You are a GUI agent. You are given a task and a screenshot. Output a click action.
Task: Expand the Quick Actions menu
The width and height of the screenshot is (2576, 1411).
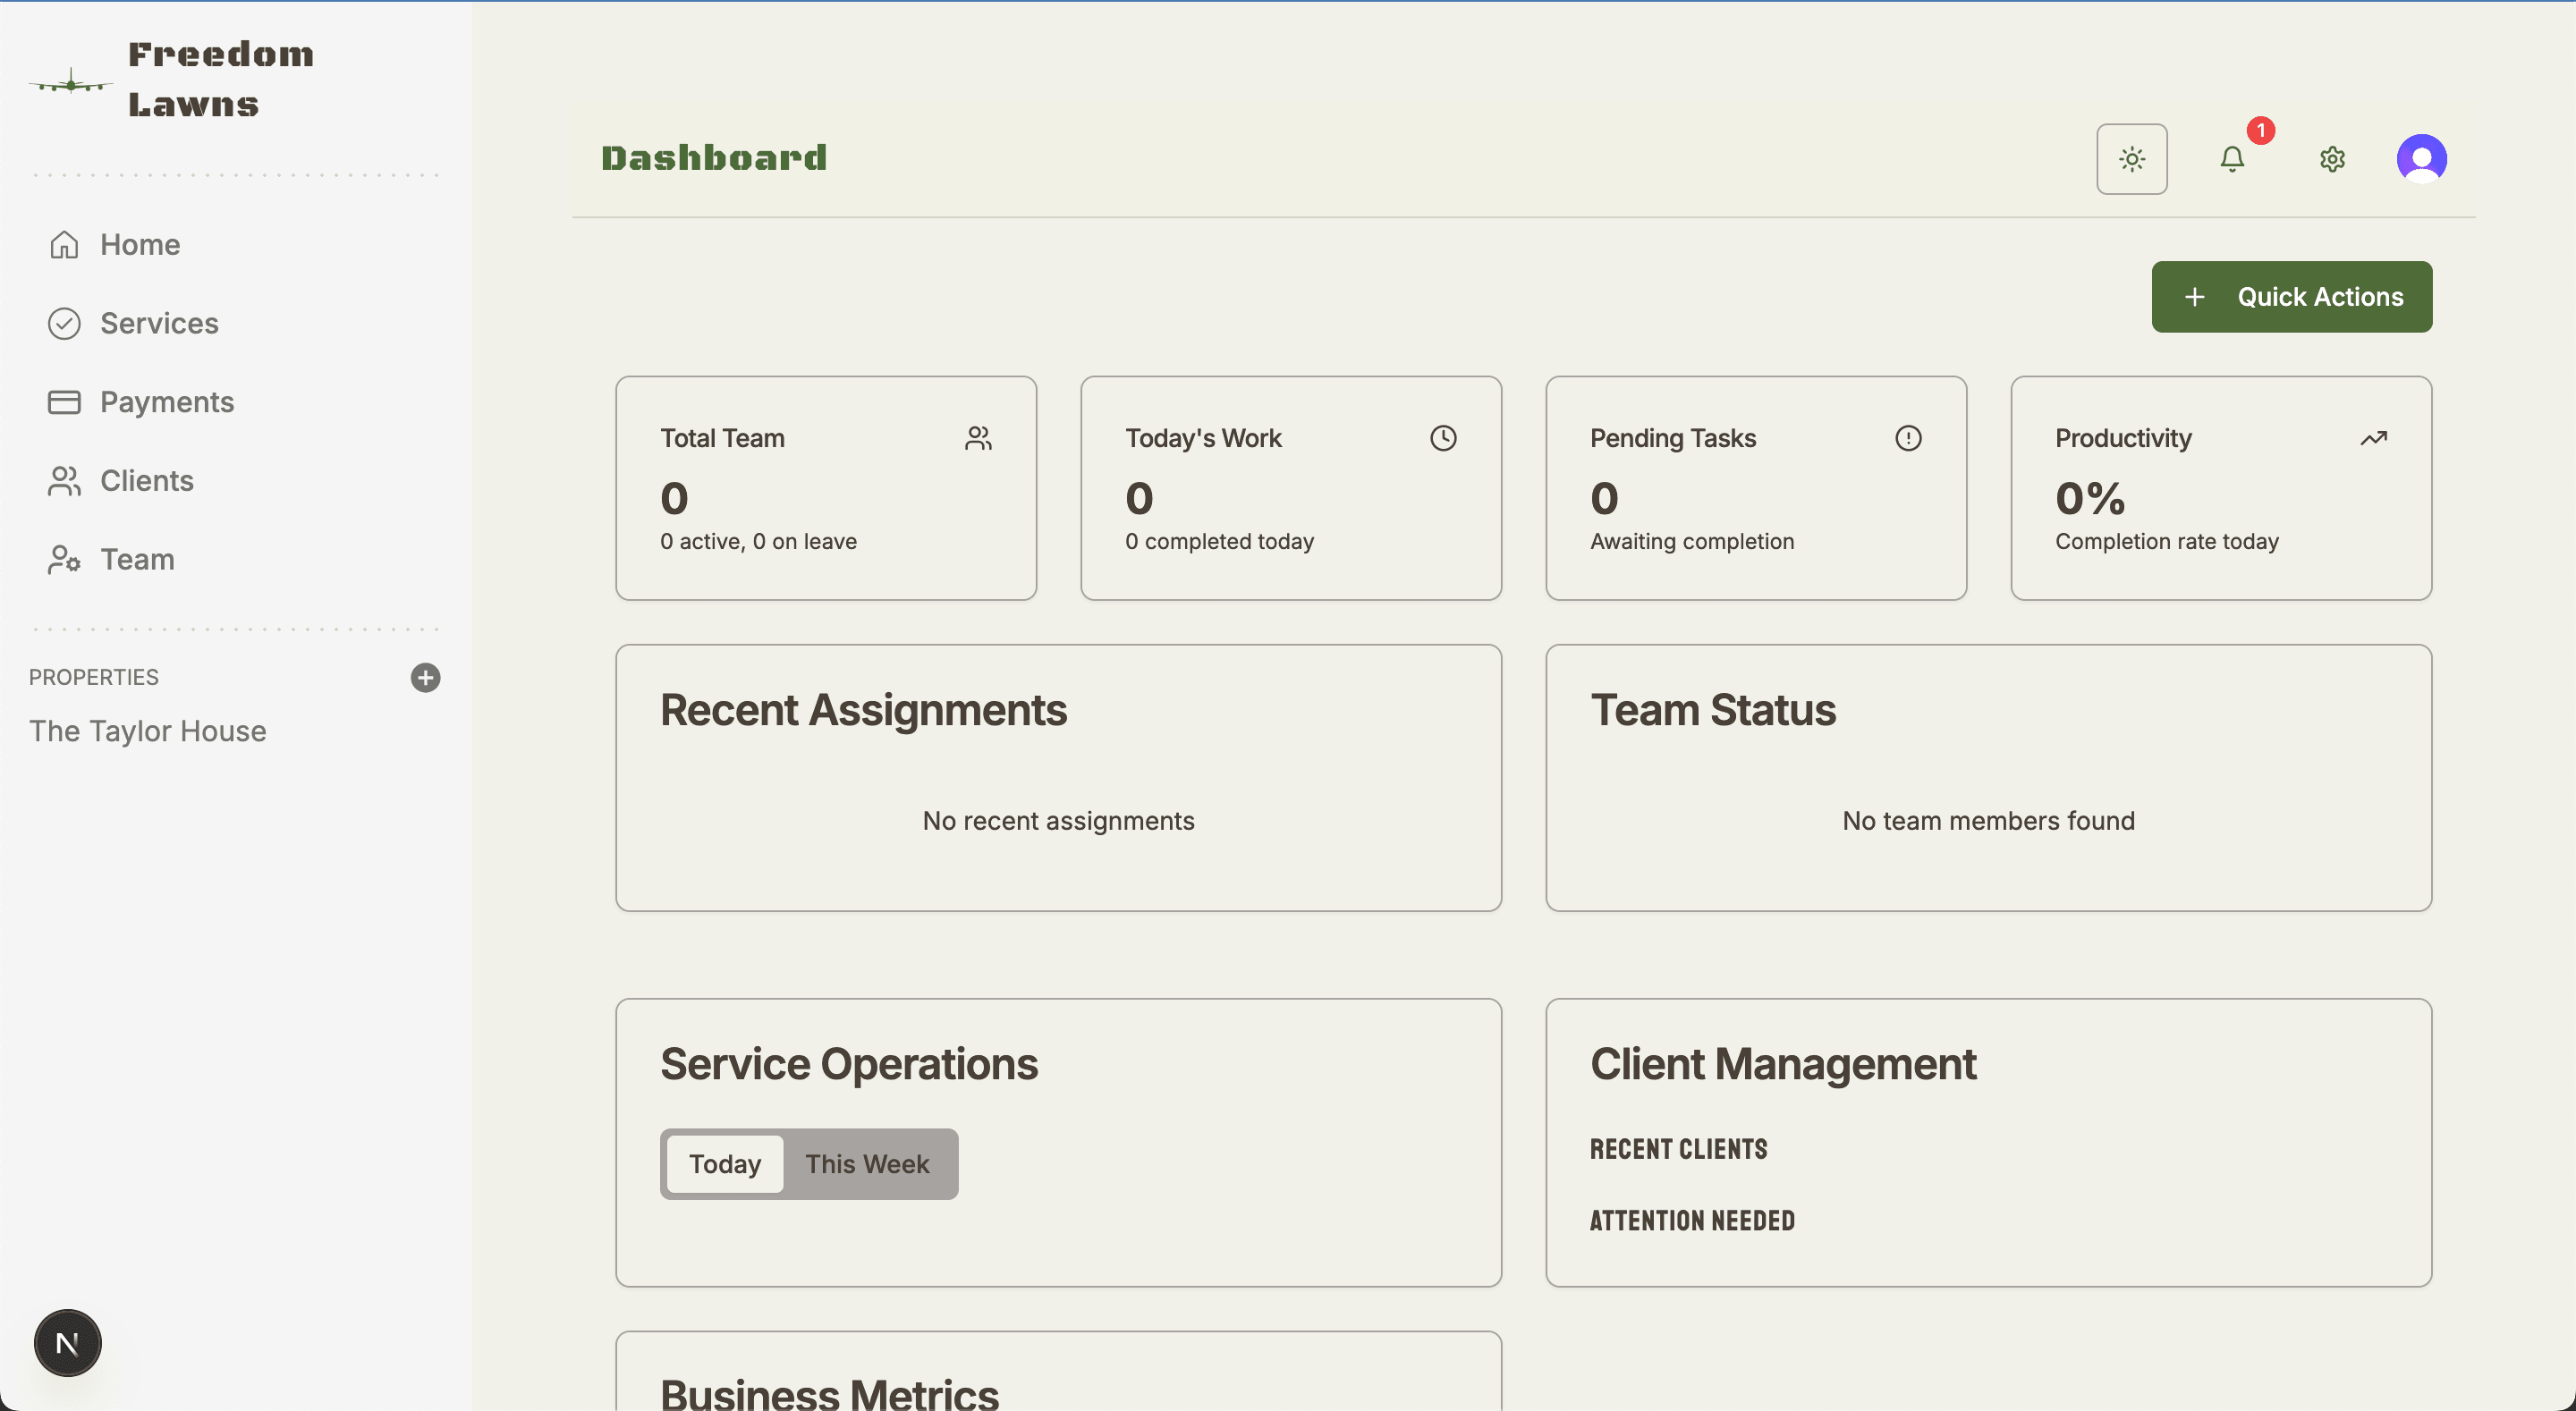2291,297
